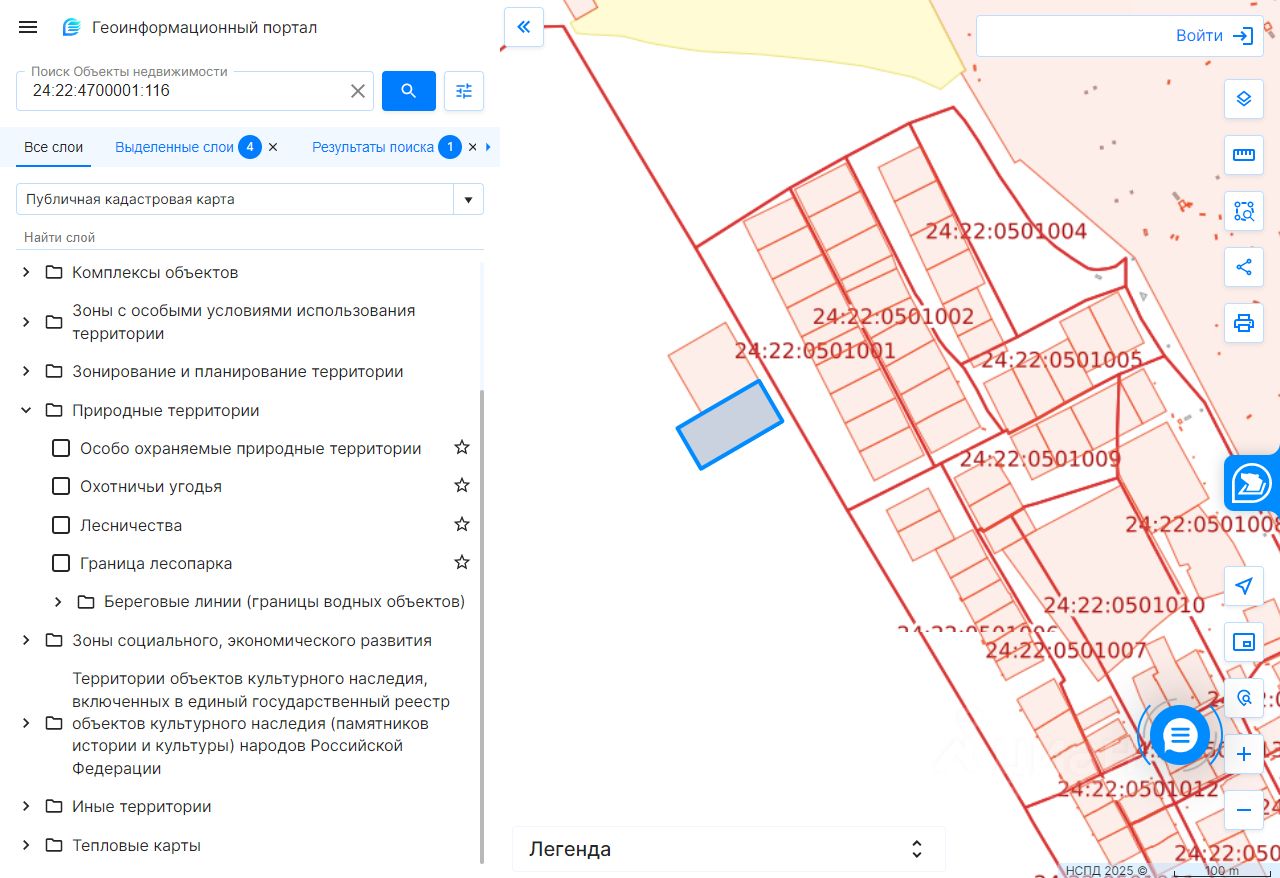Activate the ruler measurement tool
Image resolution: width=1280 pixels, height=878 pixels.
pyautogui.click(x=1244, y=155)
